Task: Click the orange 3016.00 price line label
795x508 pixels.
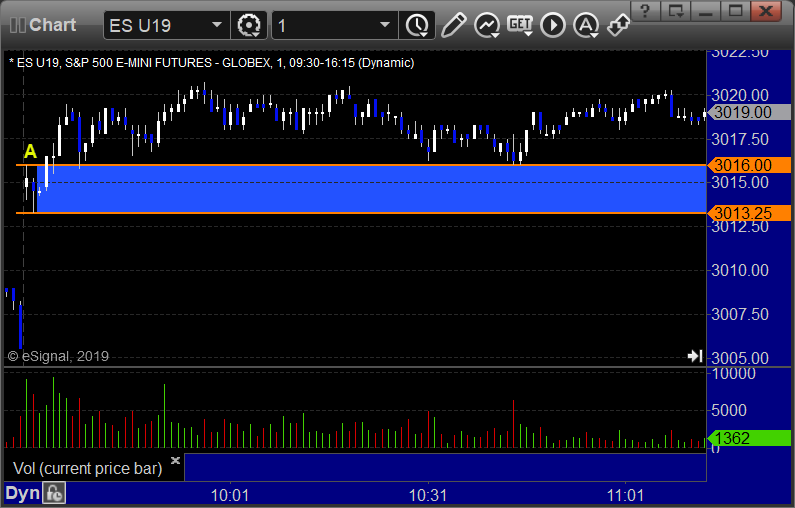Action: point(749,165)
